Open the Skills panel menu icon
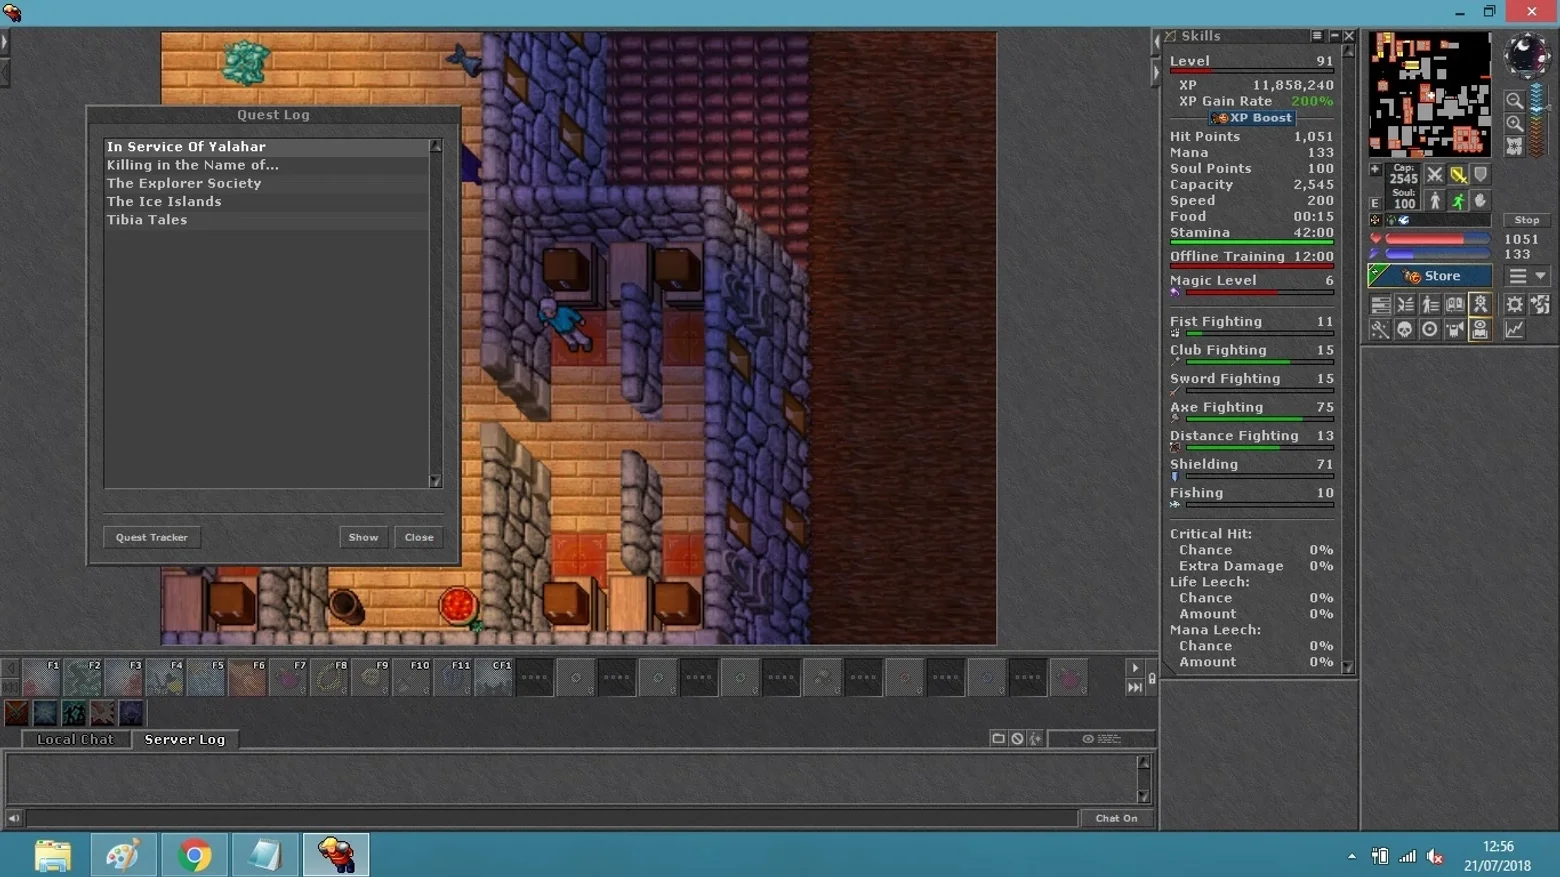 (x=1317, y=36)
